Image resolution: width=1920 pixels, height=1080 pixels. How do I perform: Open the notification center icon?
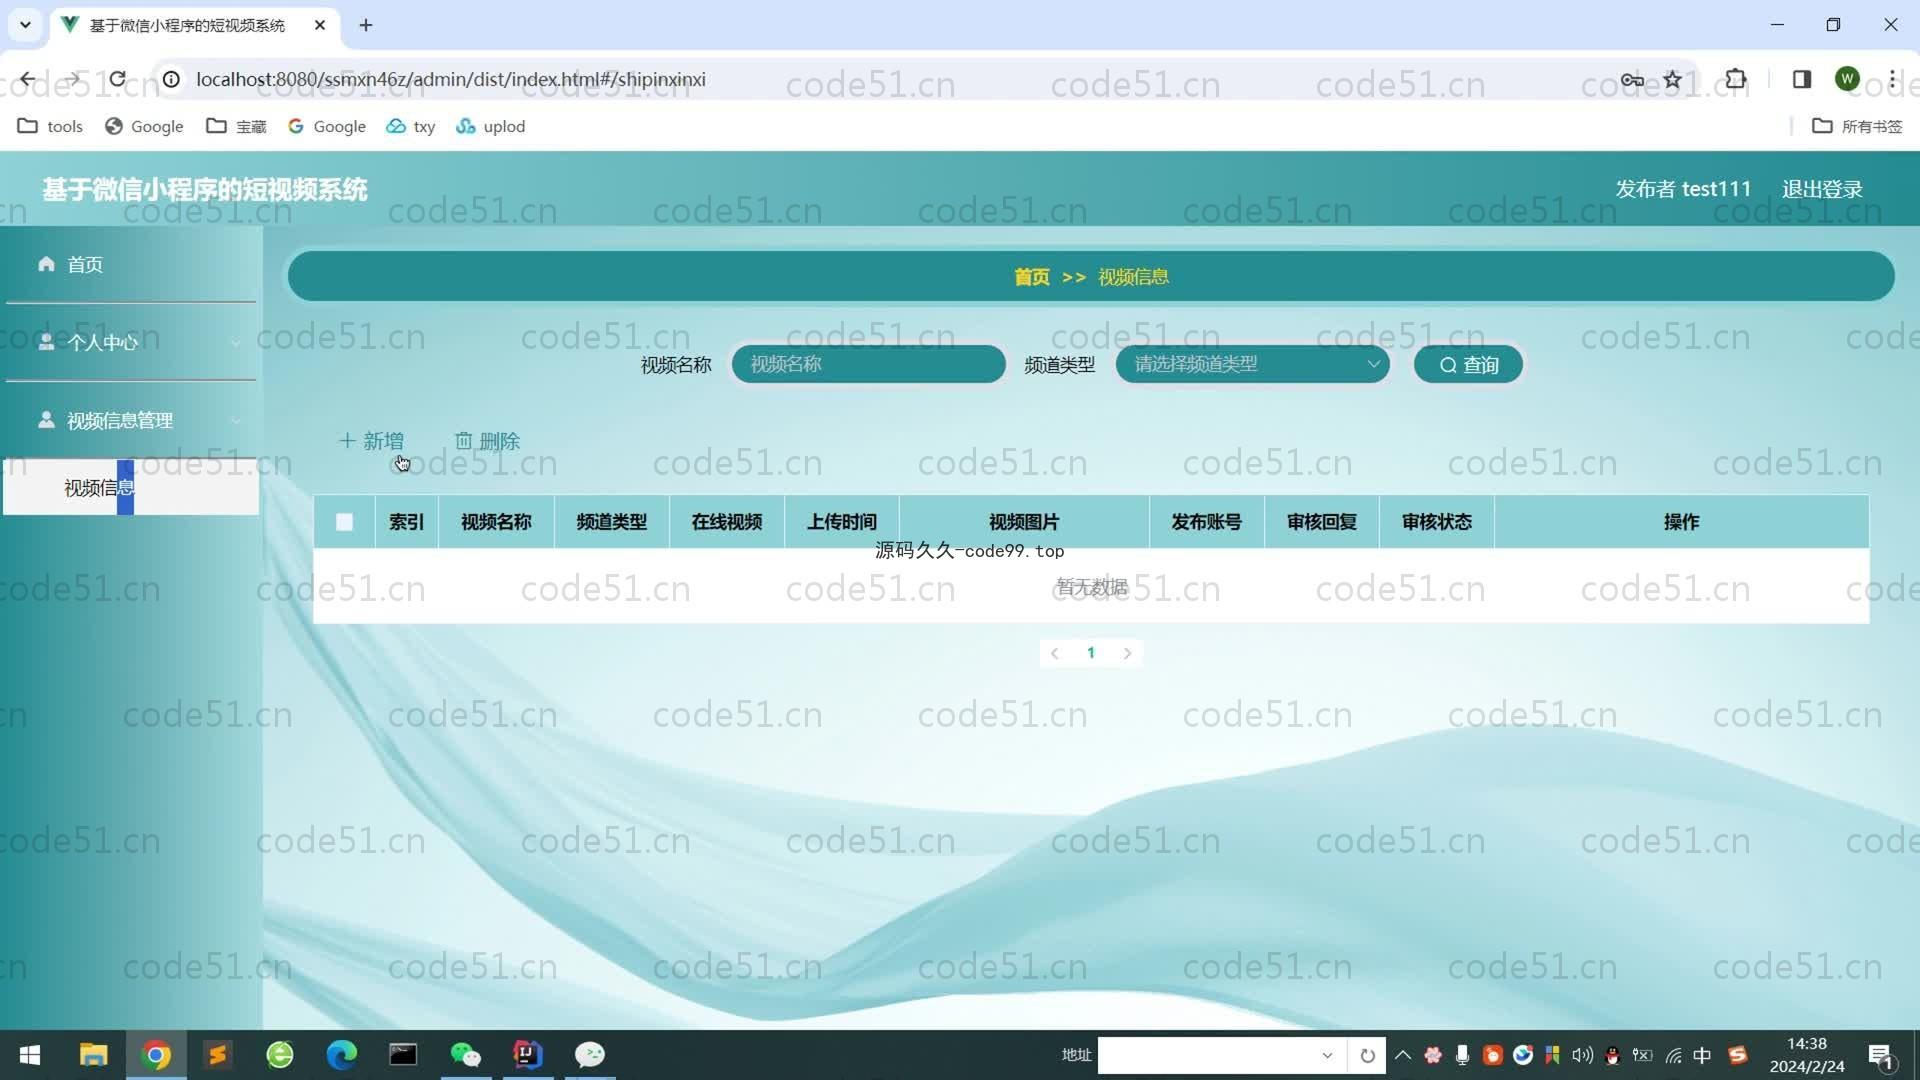point(1880,1055)
